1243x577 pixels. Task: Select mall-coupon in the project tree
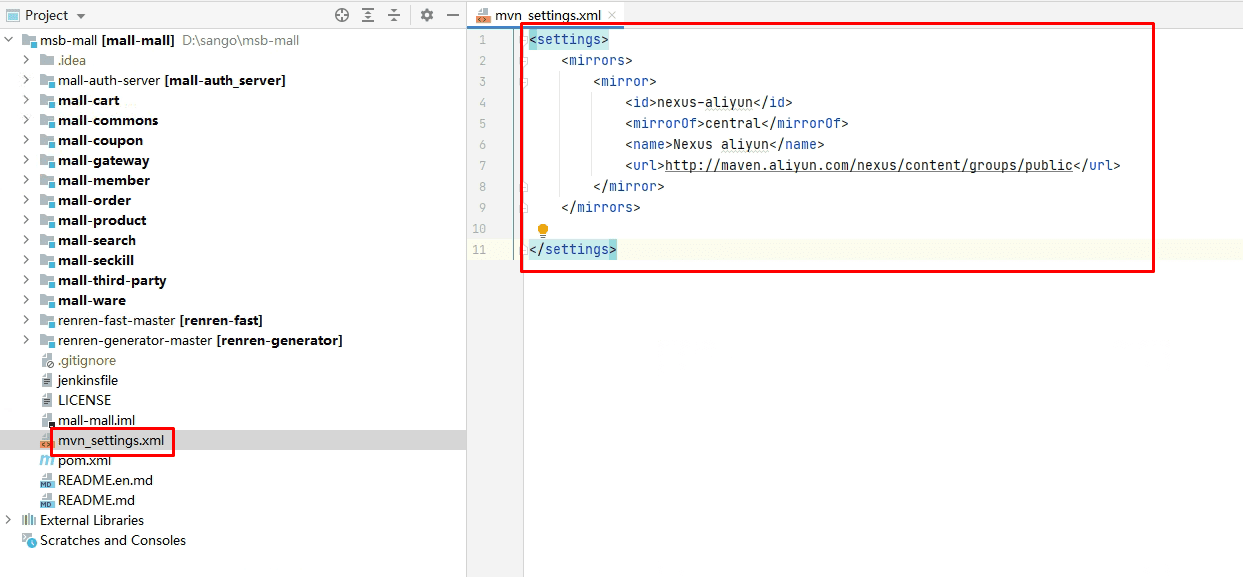100,140
